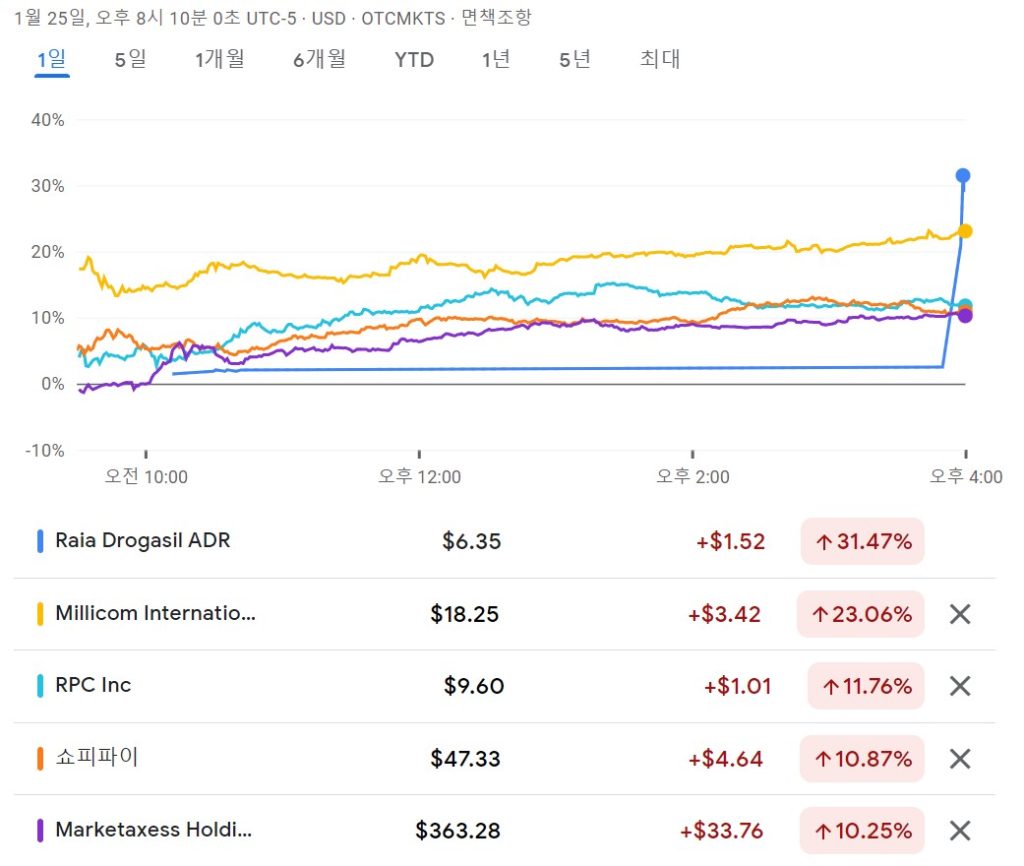Click the +$4.64 change amount
1024x866 pixels.
pos(726,759)
